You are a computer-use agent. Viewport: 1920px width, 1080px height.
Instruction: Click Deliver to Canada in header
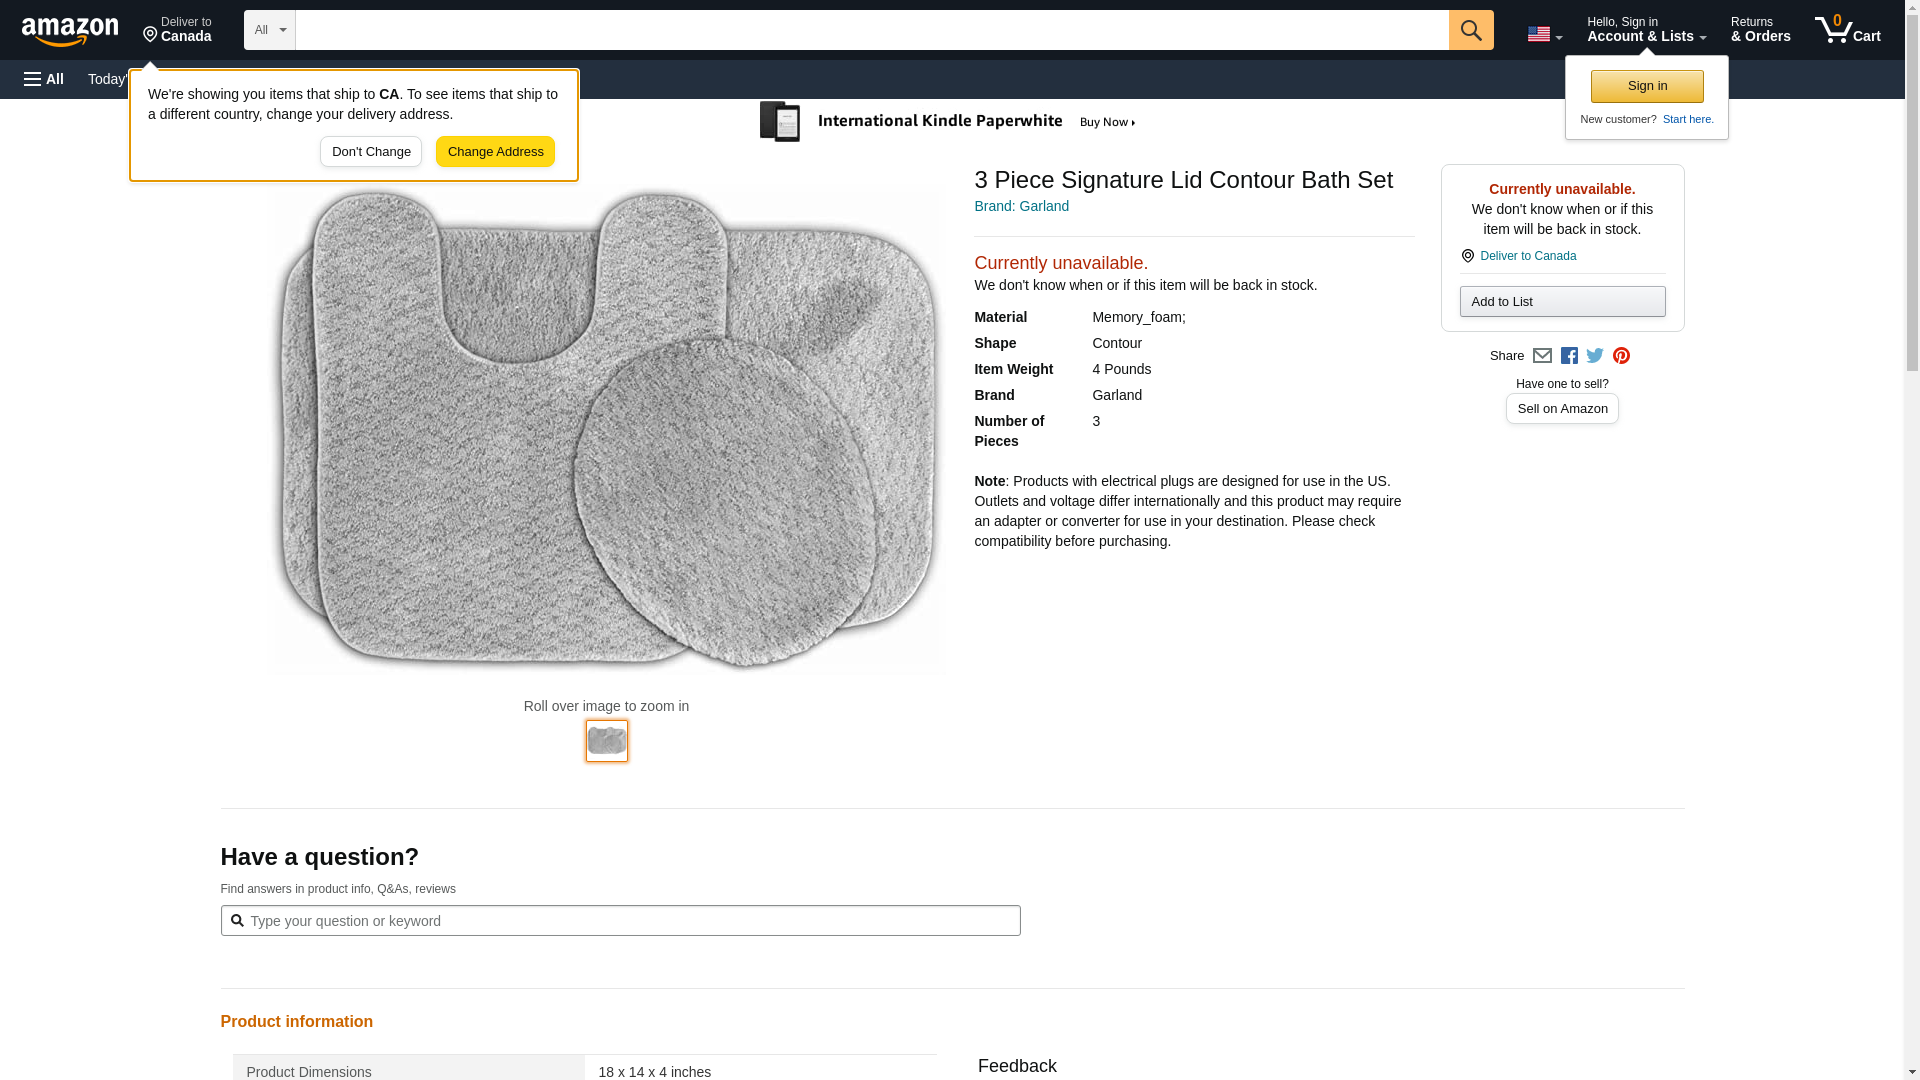(x=177, y=30)
